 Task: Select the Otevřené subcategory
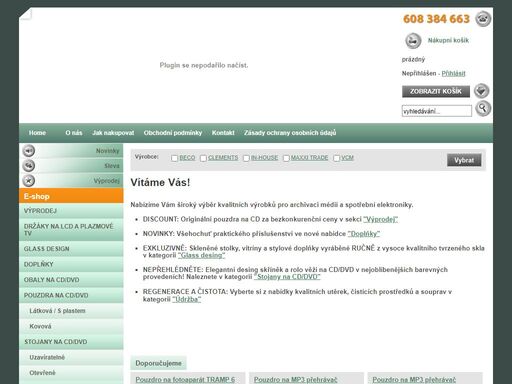pos(71,373)
